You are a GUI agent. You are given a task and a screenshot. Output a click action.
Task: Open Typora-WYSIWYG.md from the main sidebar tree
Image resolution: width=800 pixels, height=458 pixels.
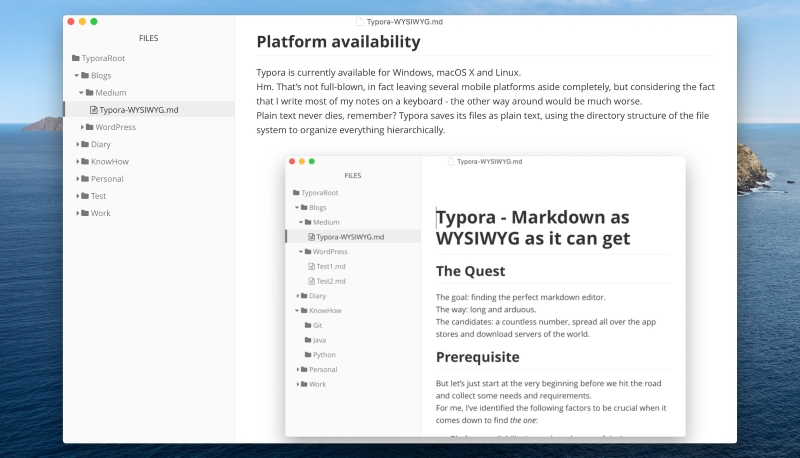pos(139,110)
